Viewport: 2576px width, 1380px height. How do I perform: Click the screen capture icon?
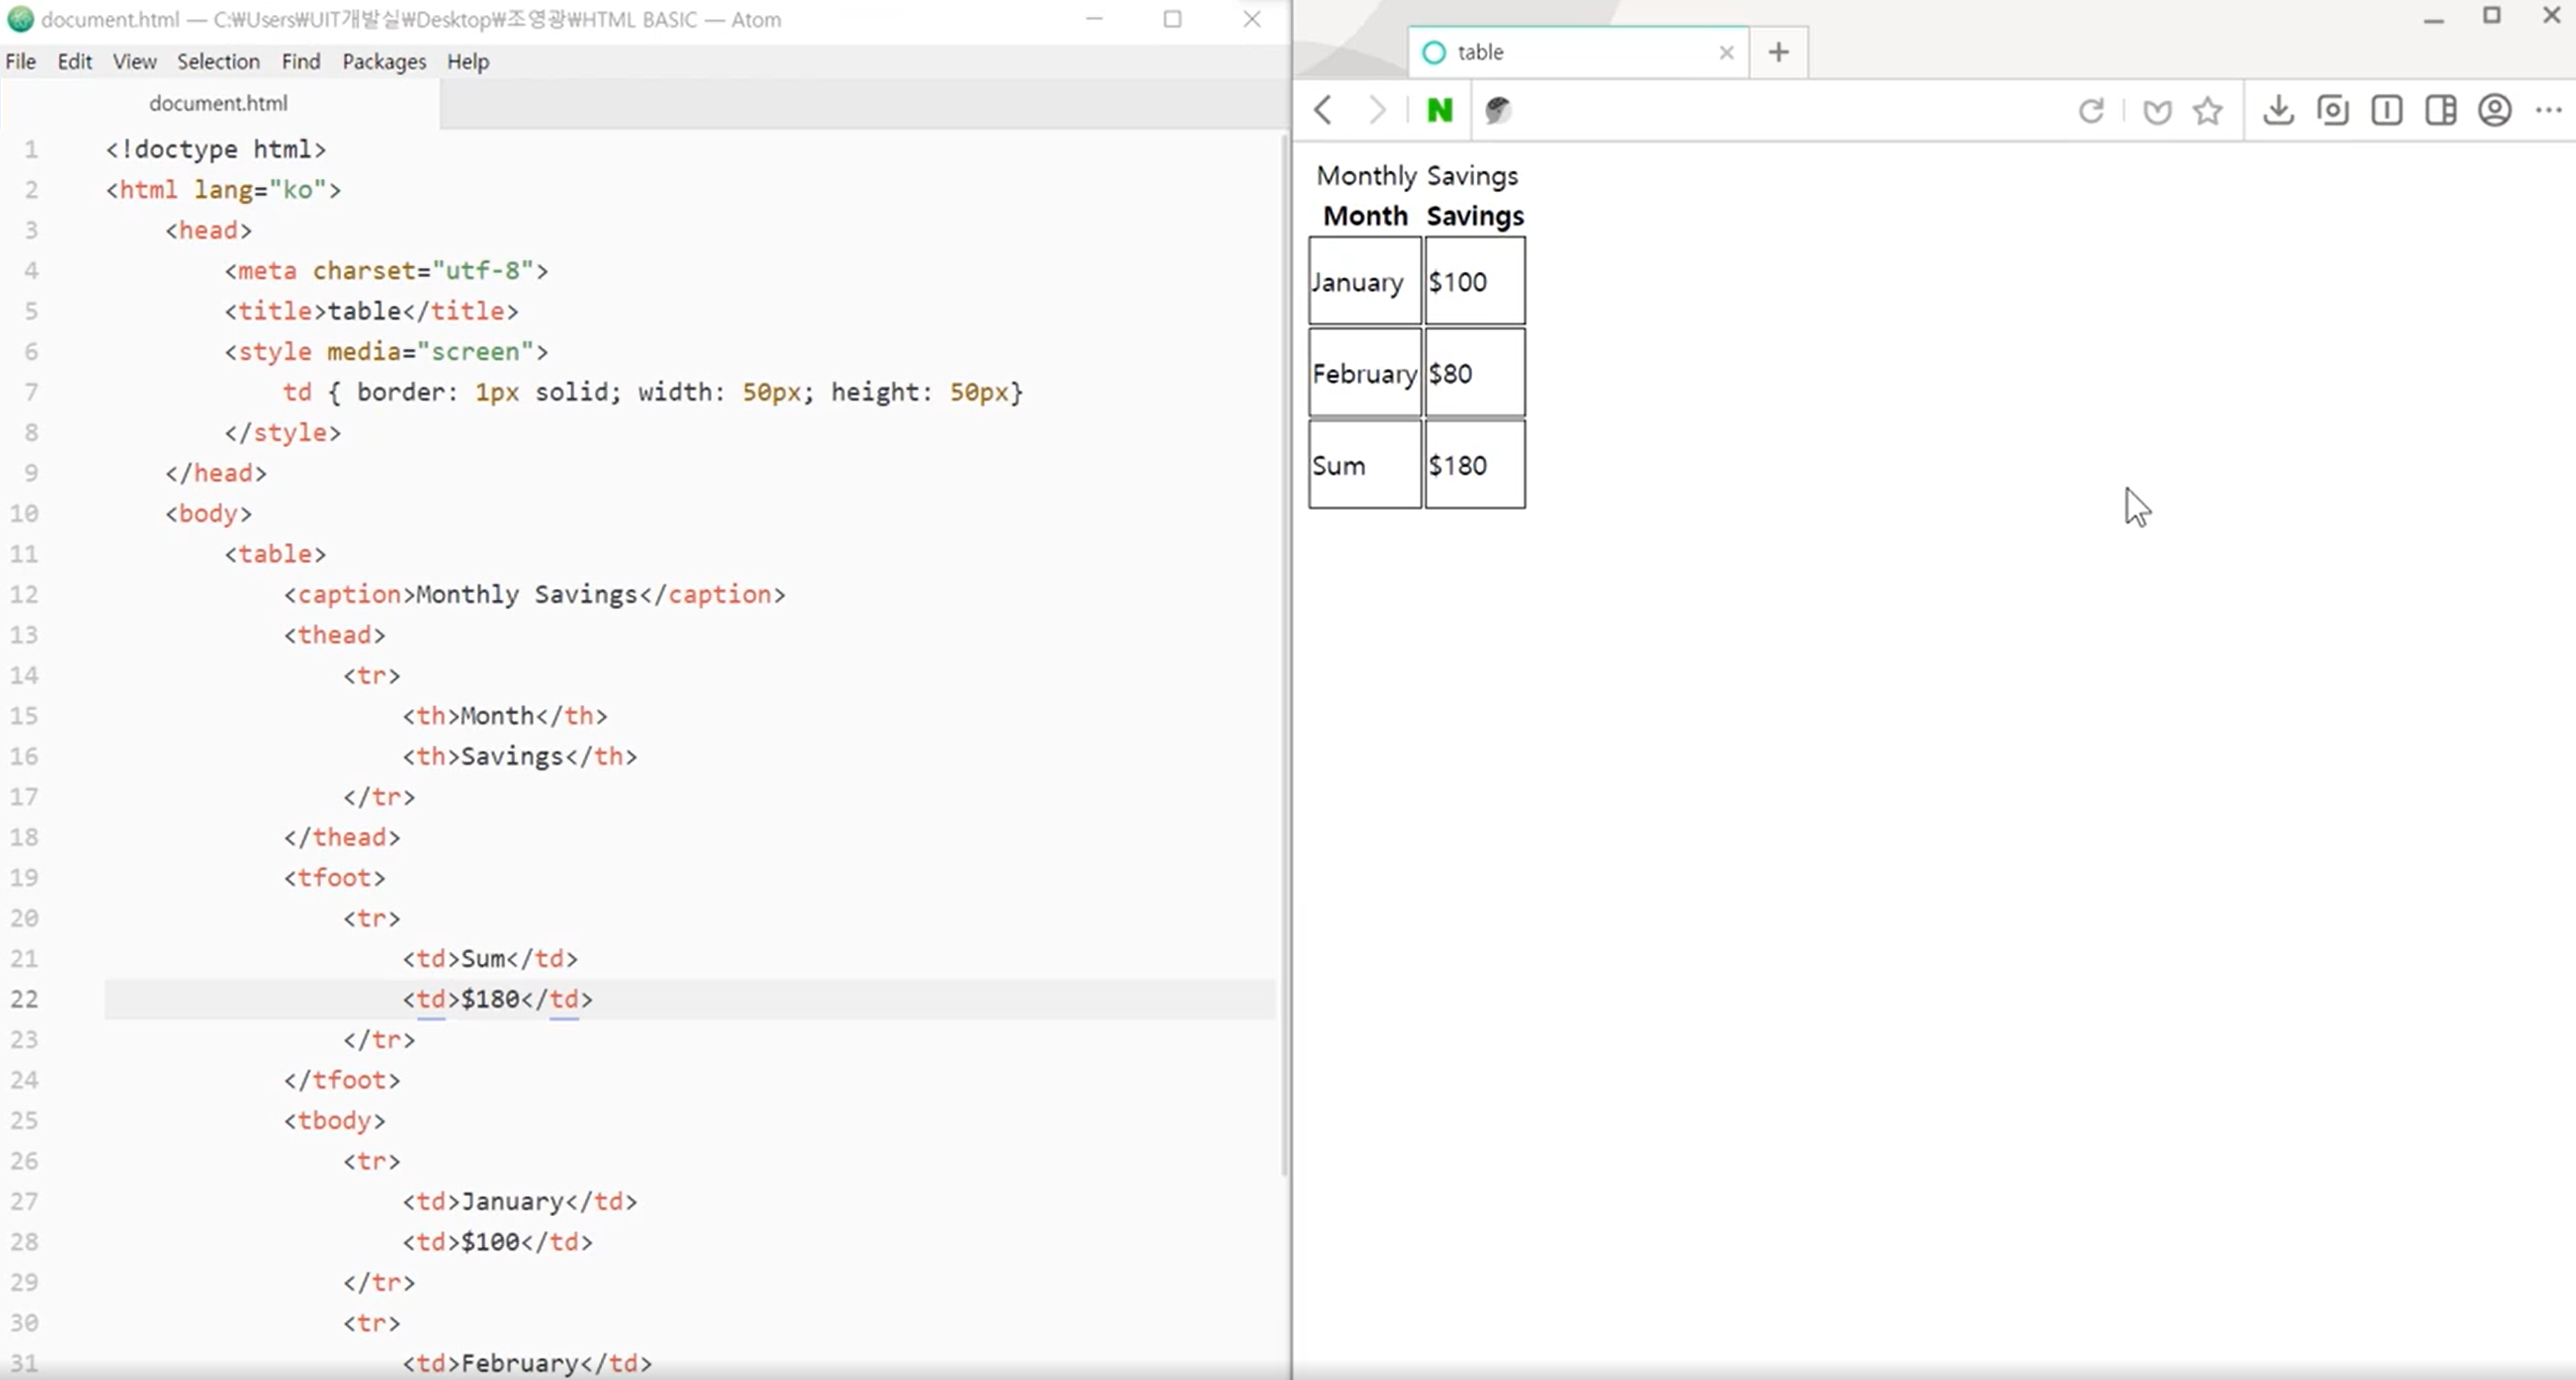point(2332,110)
